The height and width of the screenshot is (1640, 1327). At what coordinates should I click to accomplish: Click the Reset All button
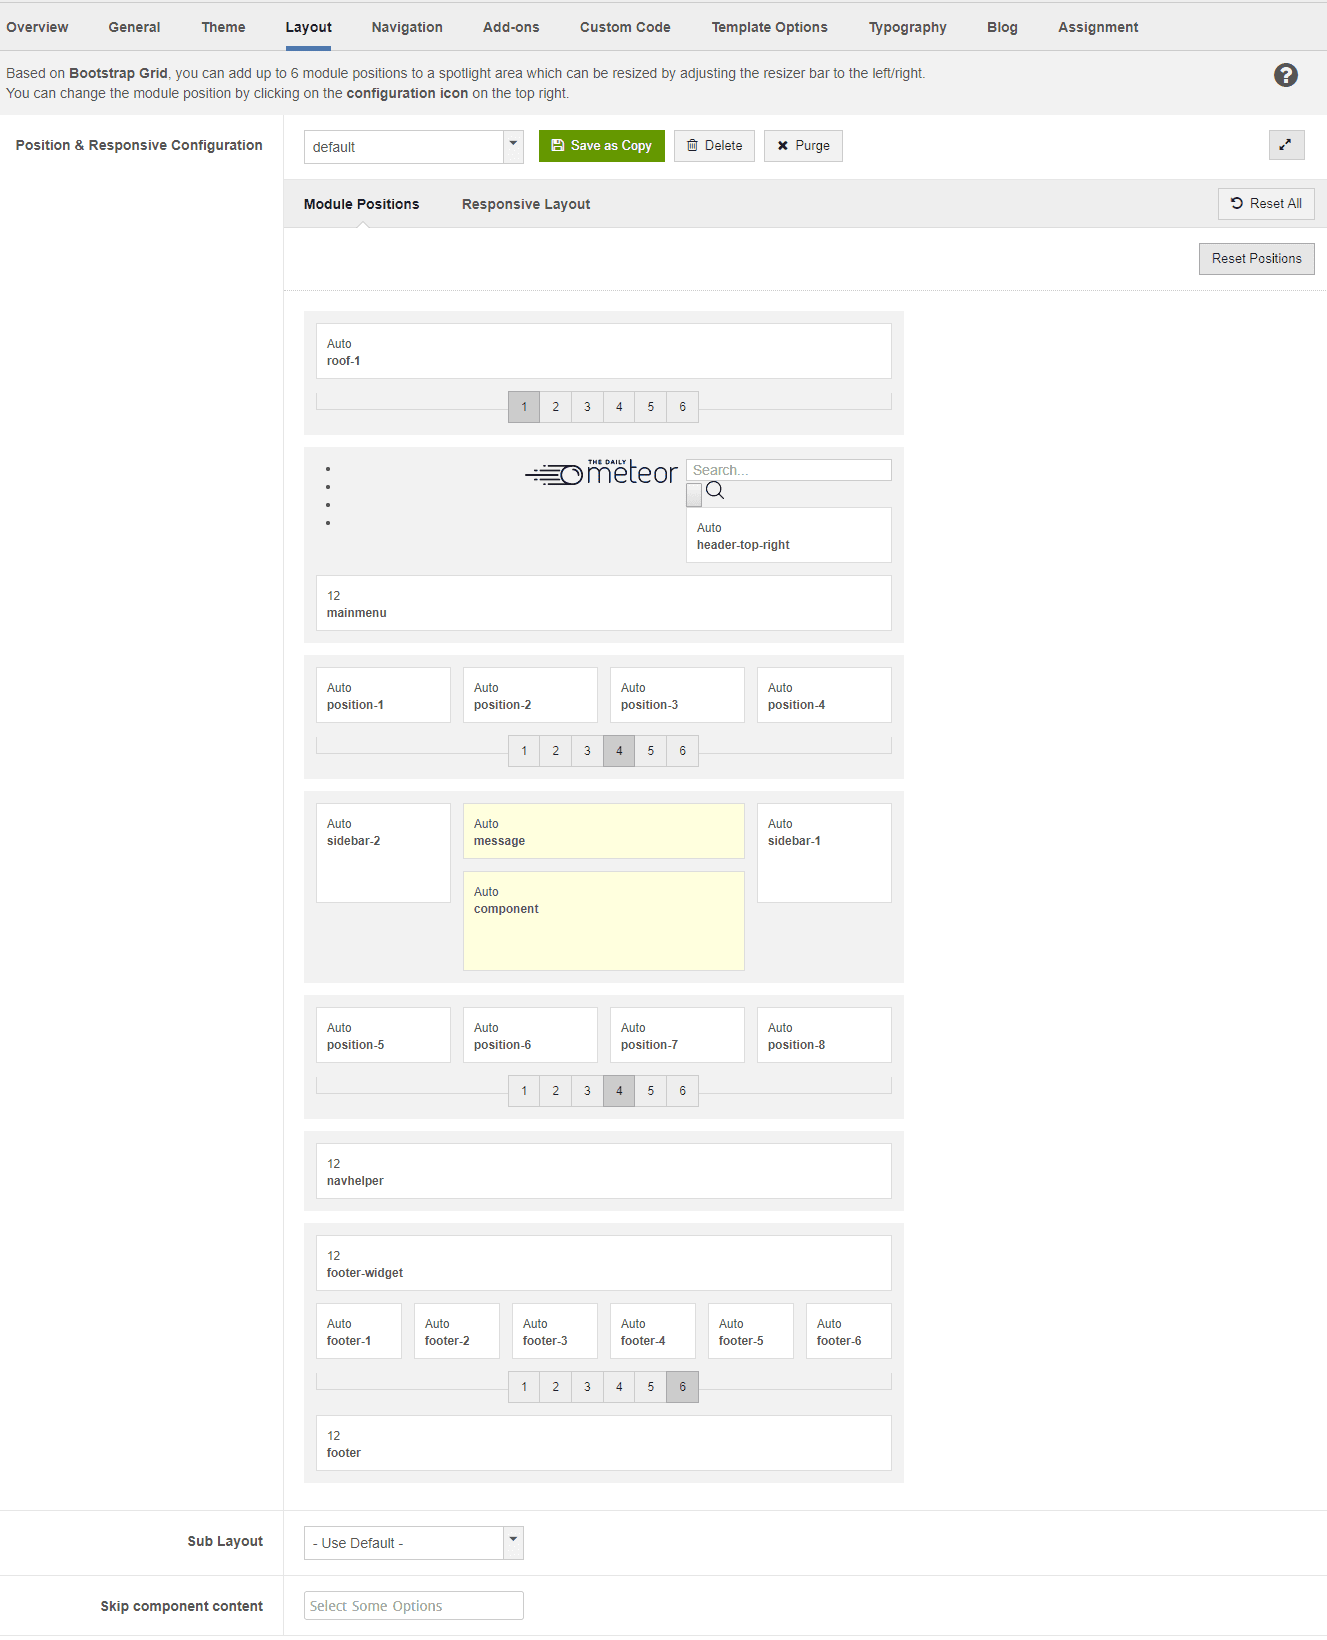click(x=1266, y=204)
